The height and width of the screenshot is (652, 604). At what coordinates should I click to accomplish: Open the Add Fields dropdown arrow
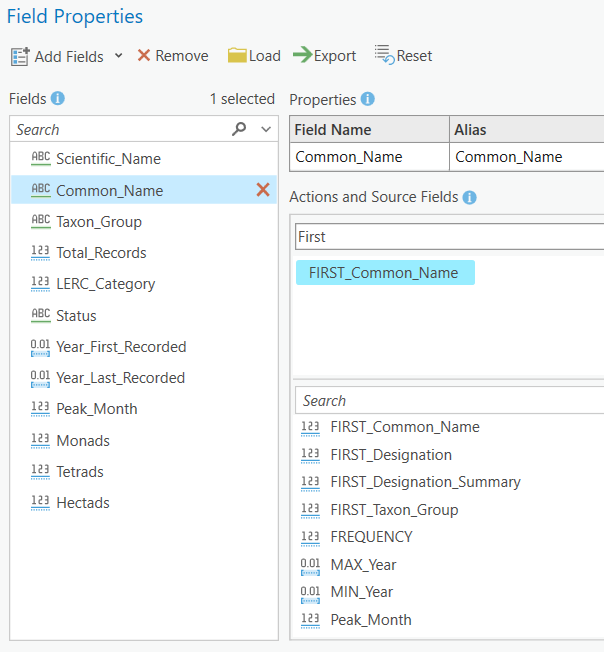(118, 56)
